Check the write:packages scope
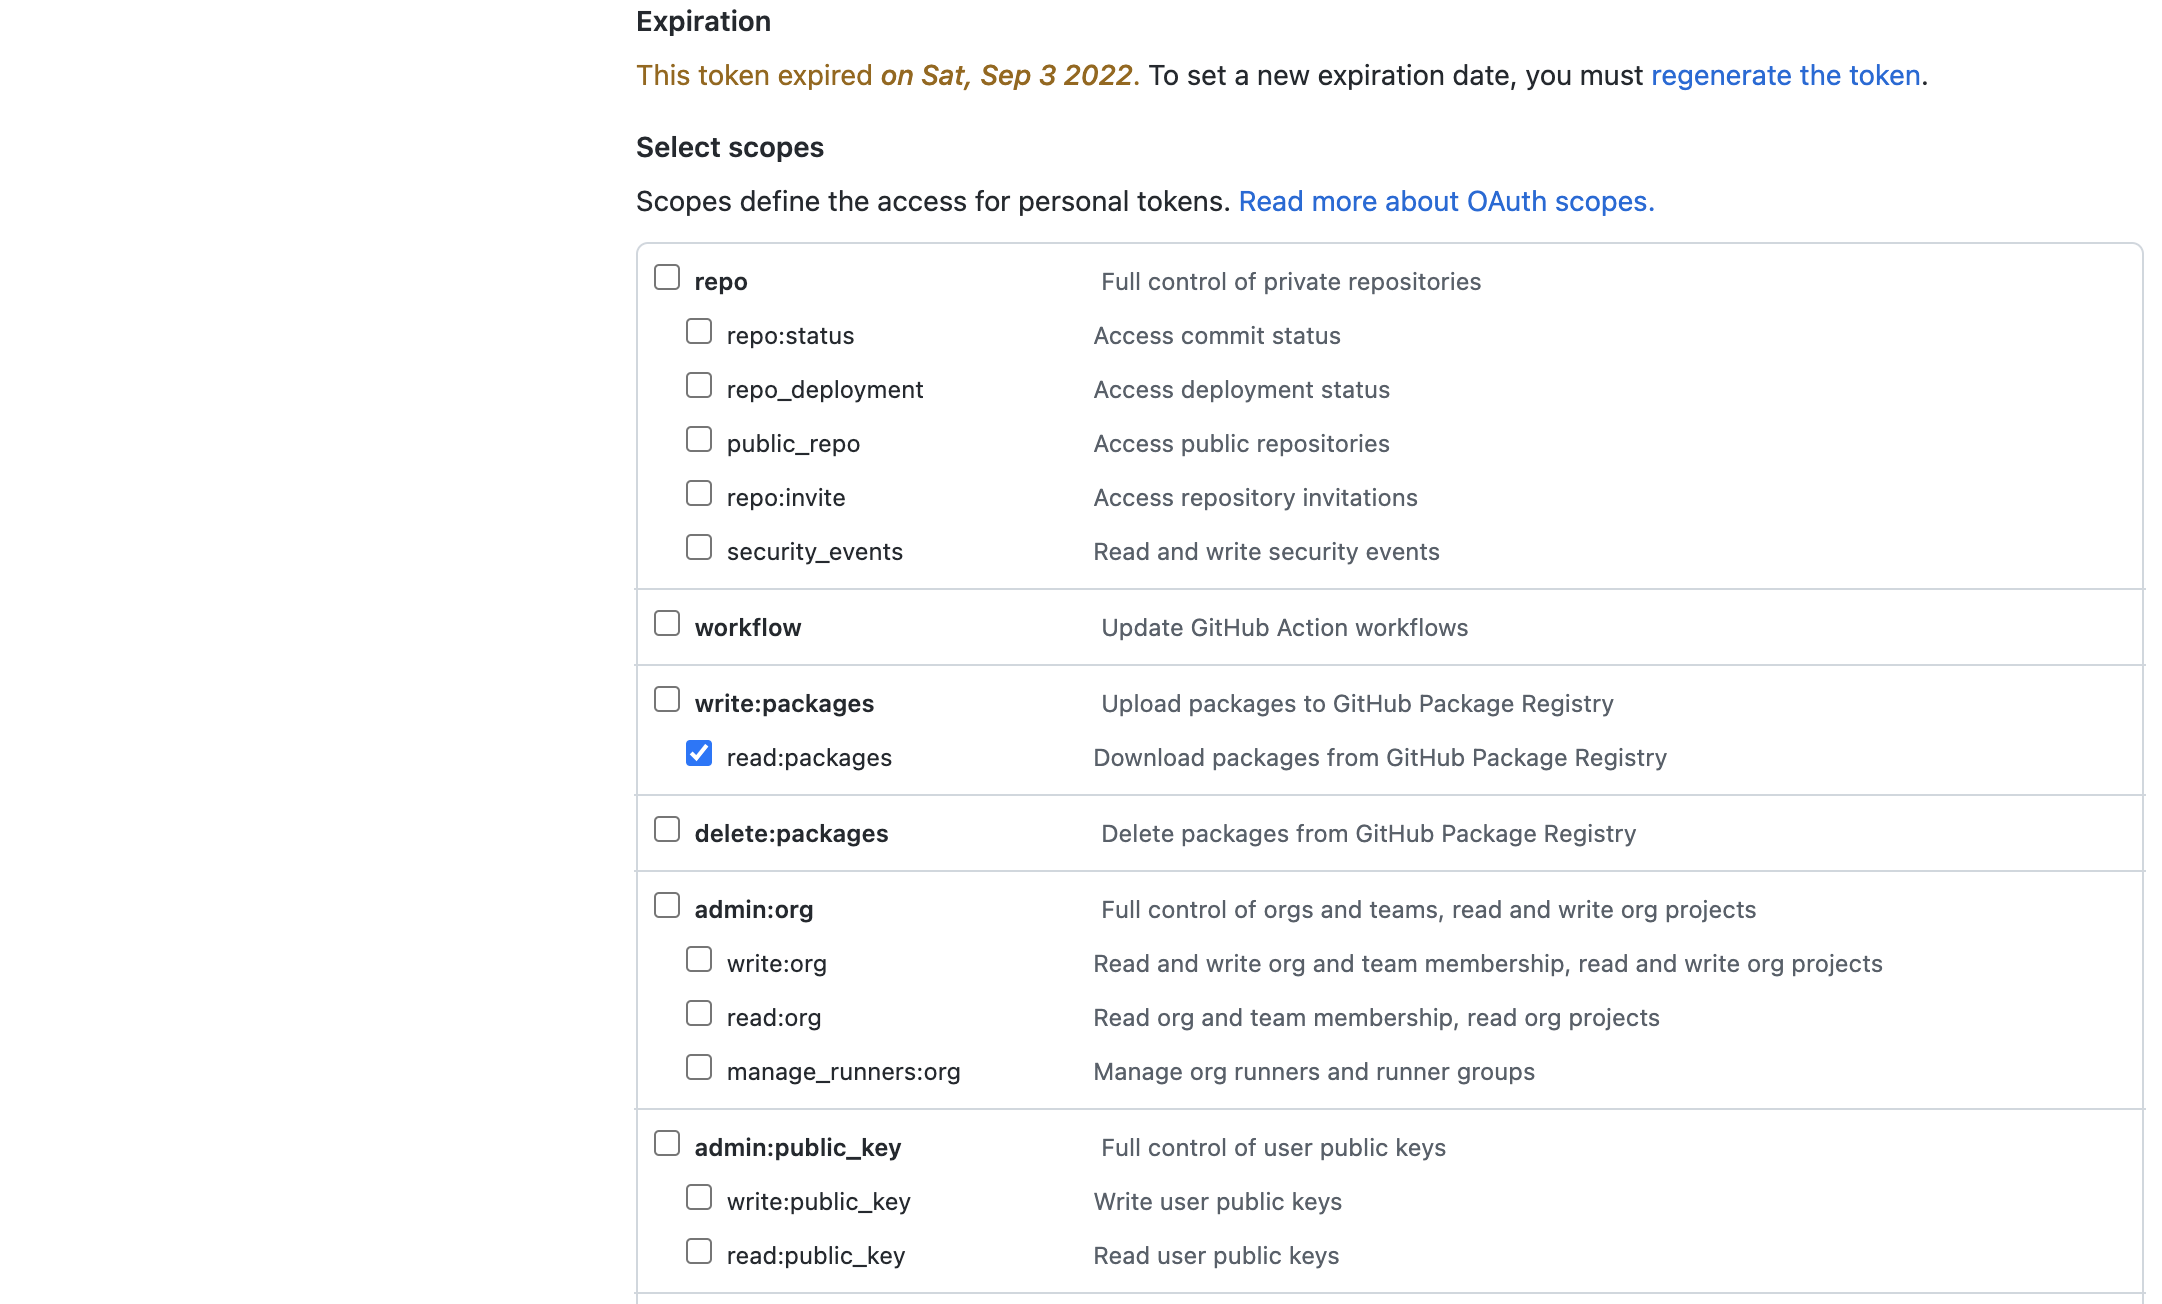The width and height of the screenshot is (2162, 1304). point(666,698)
